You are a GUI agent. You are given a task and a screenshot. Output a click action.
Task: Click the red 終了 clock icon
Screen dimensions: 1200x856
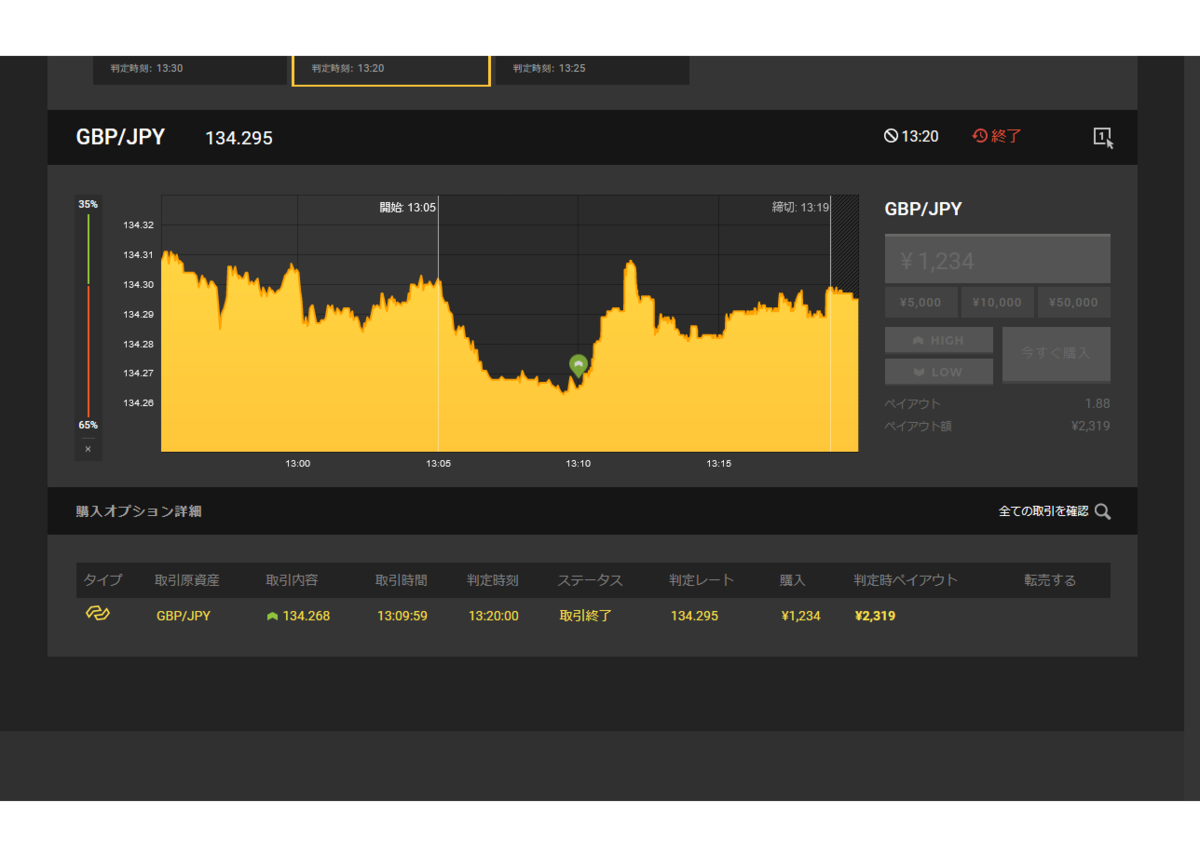pos(980,136)
